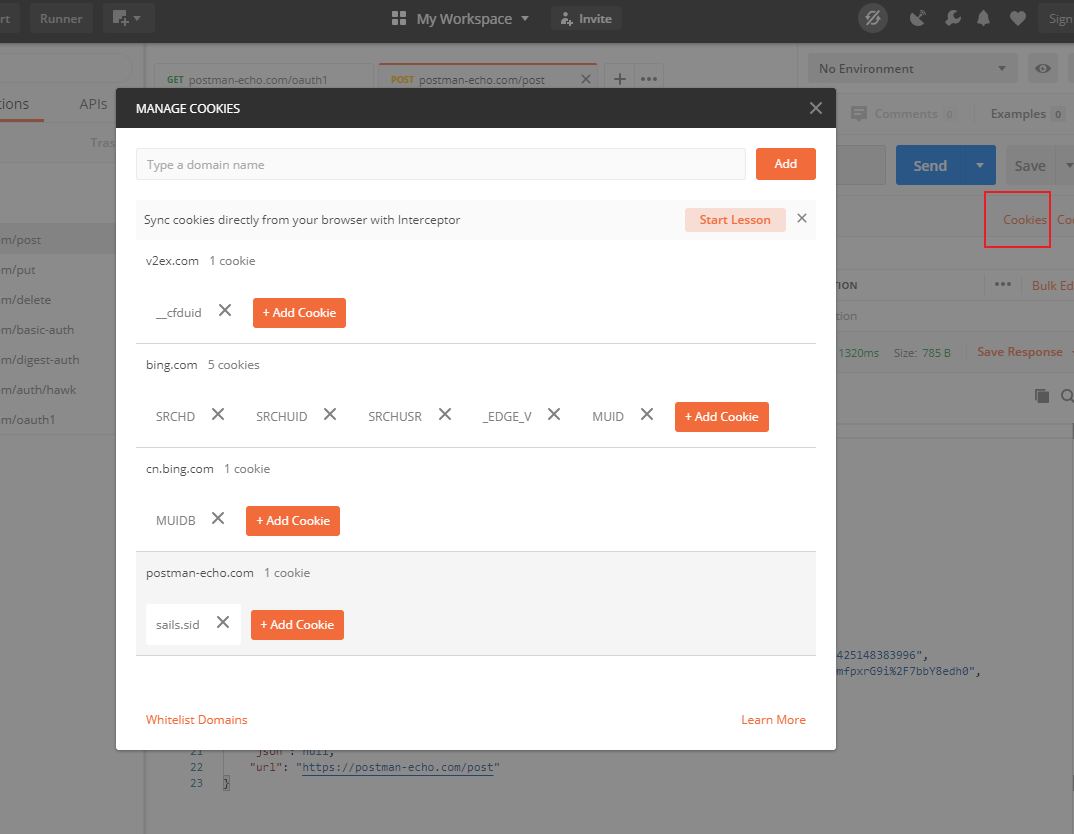Screen dimensions: 1074x834
Task: Delete the MUID cookie
Action: tap(647, 415)
